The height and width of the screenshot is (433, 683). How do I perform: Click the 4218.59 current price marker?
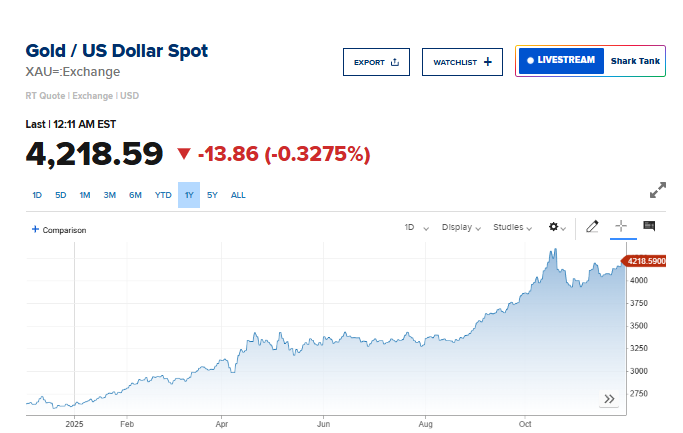click(647, 261)
